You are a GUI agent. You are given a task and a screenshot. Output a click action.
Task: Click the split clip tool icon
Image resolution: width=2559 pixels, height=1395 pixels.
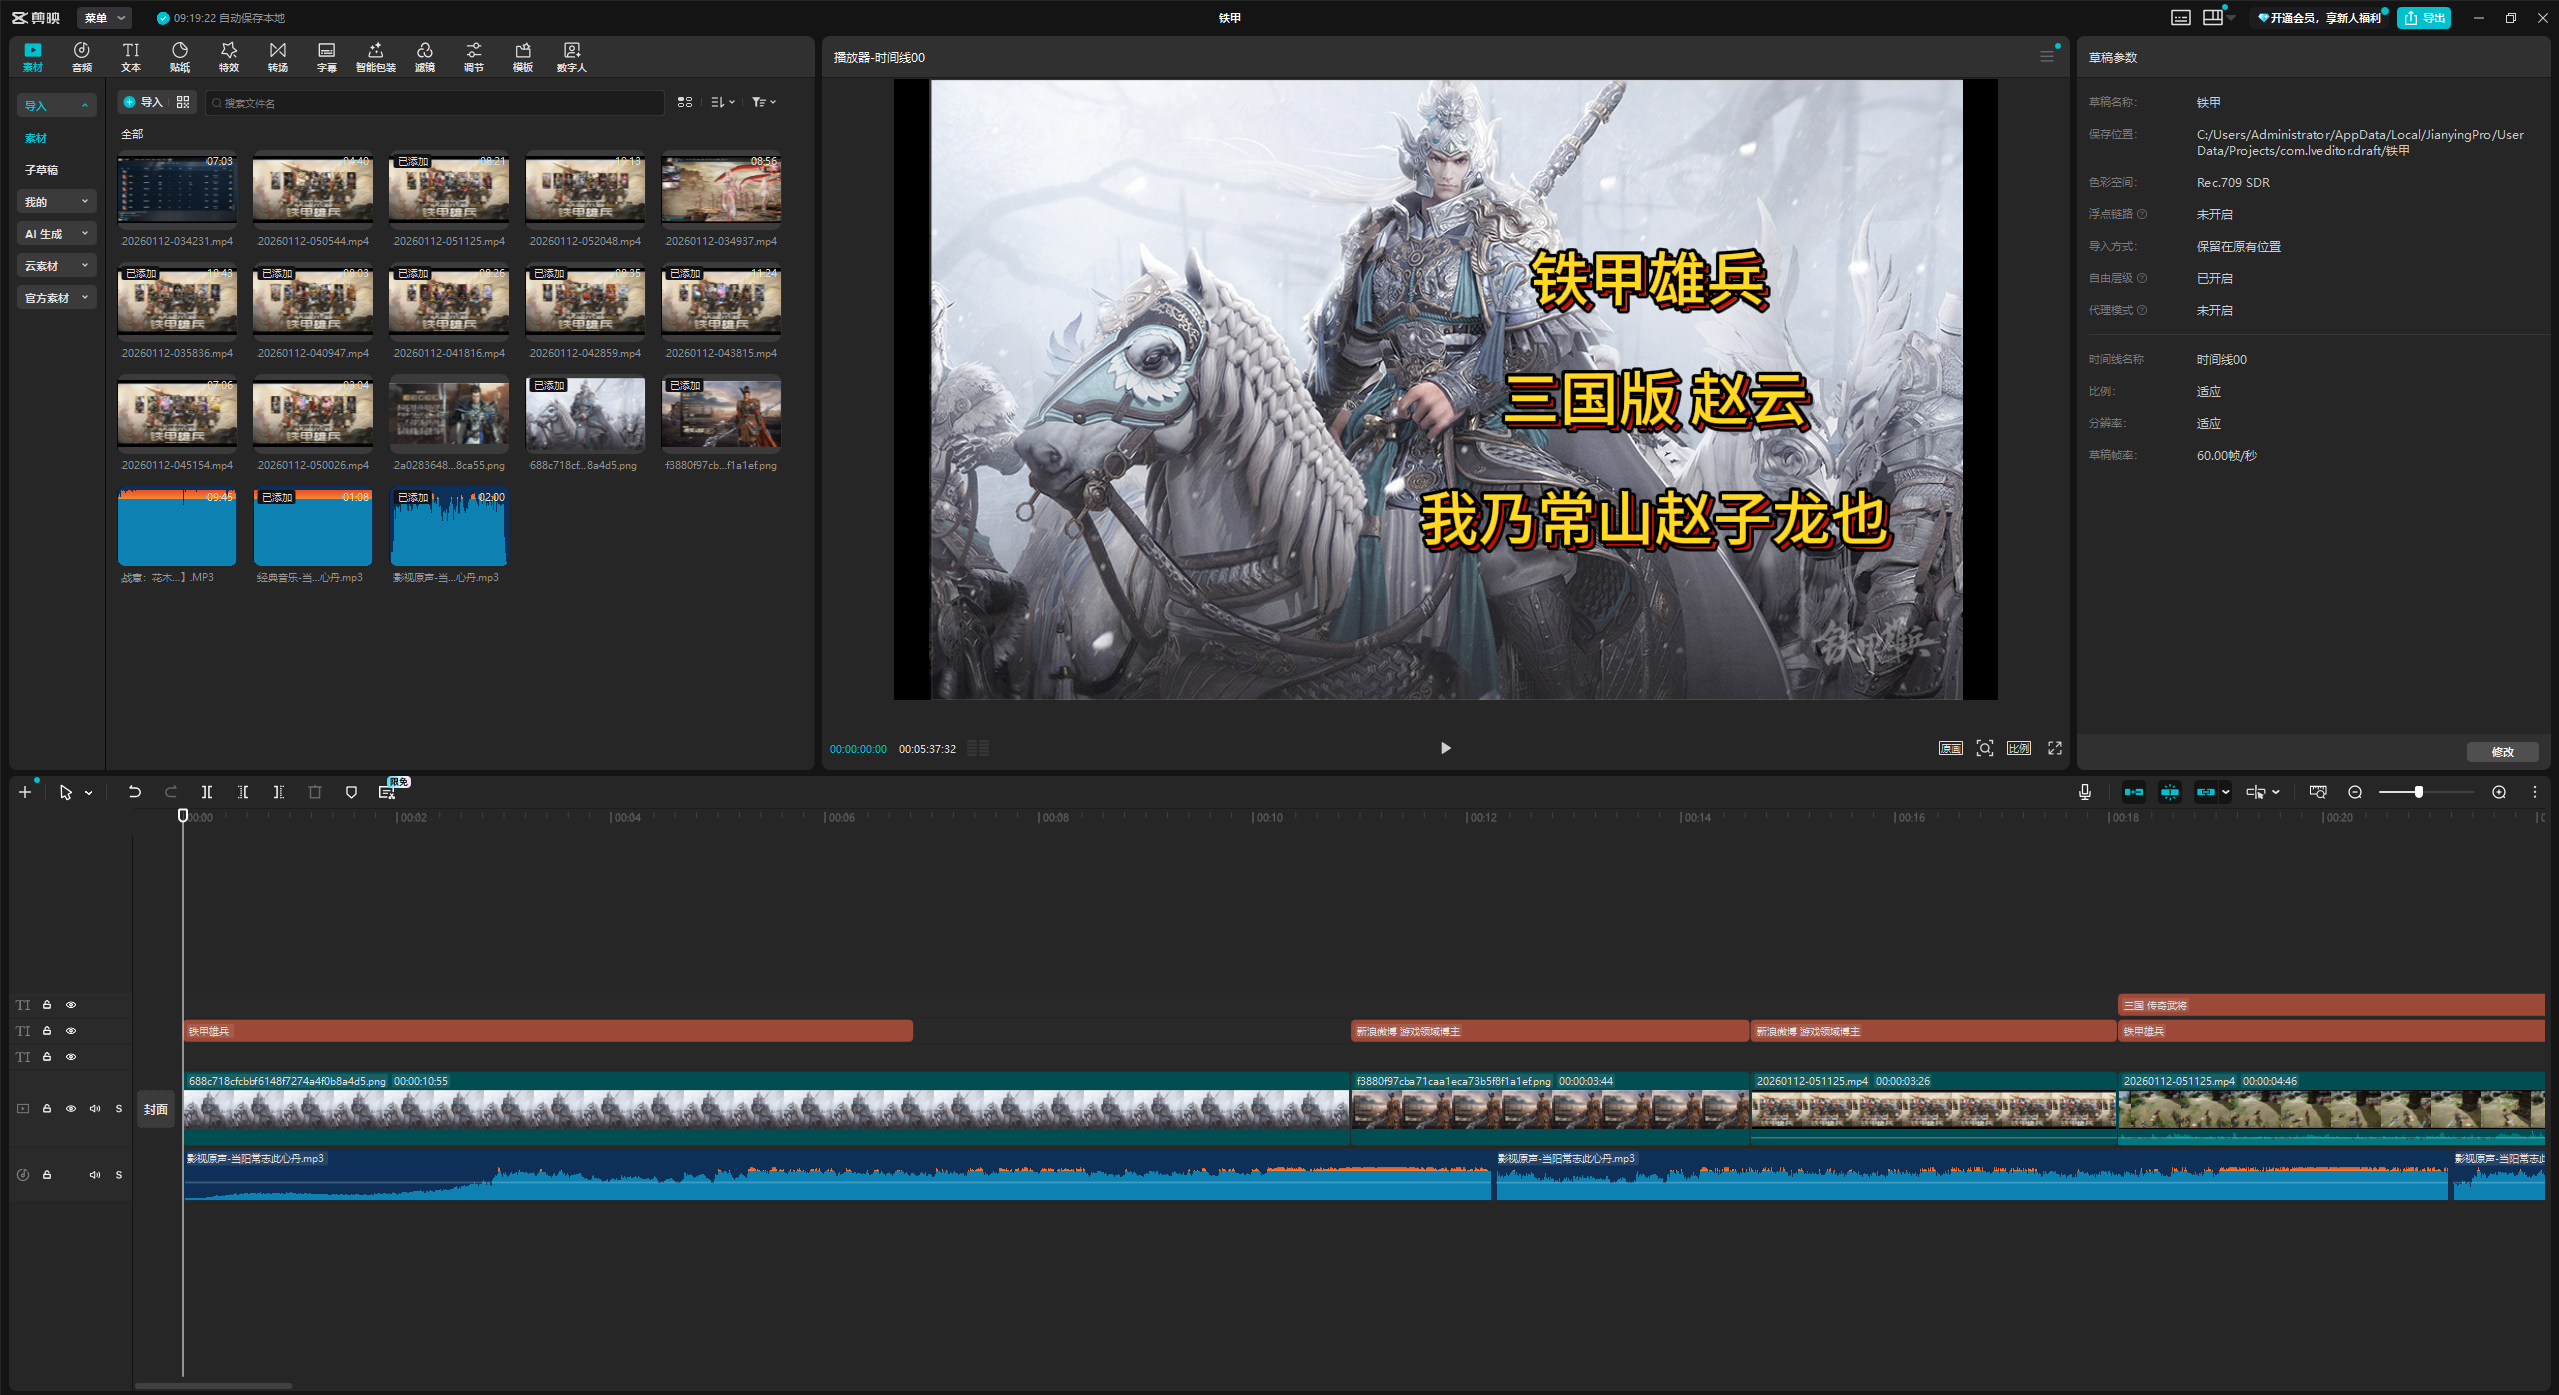point(206,792)
